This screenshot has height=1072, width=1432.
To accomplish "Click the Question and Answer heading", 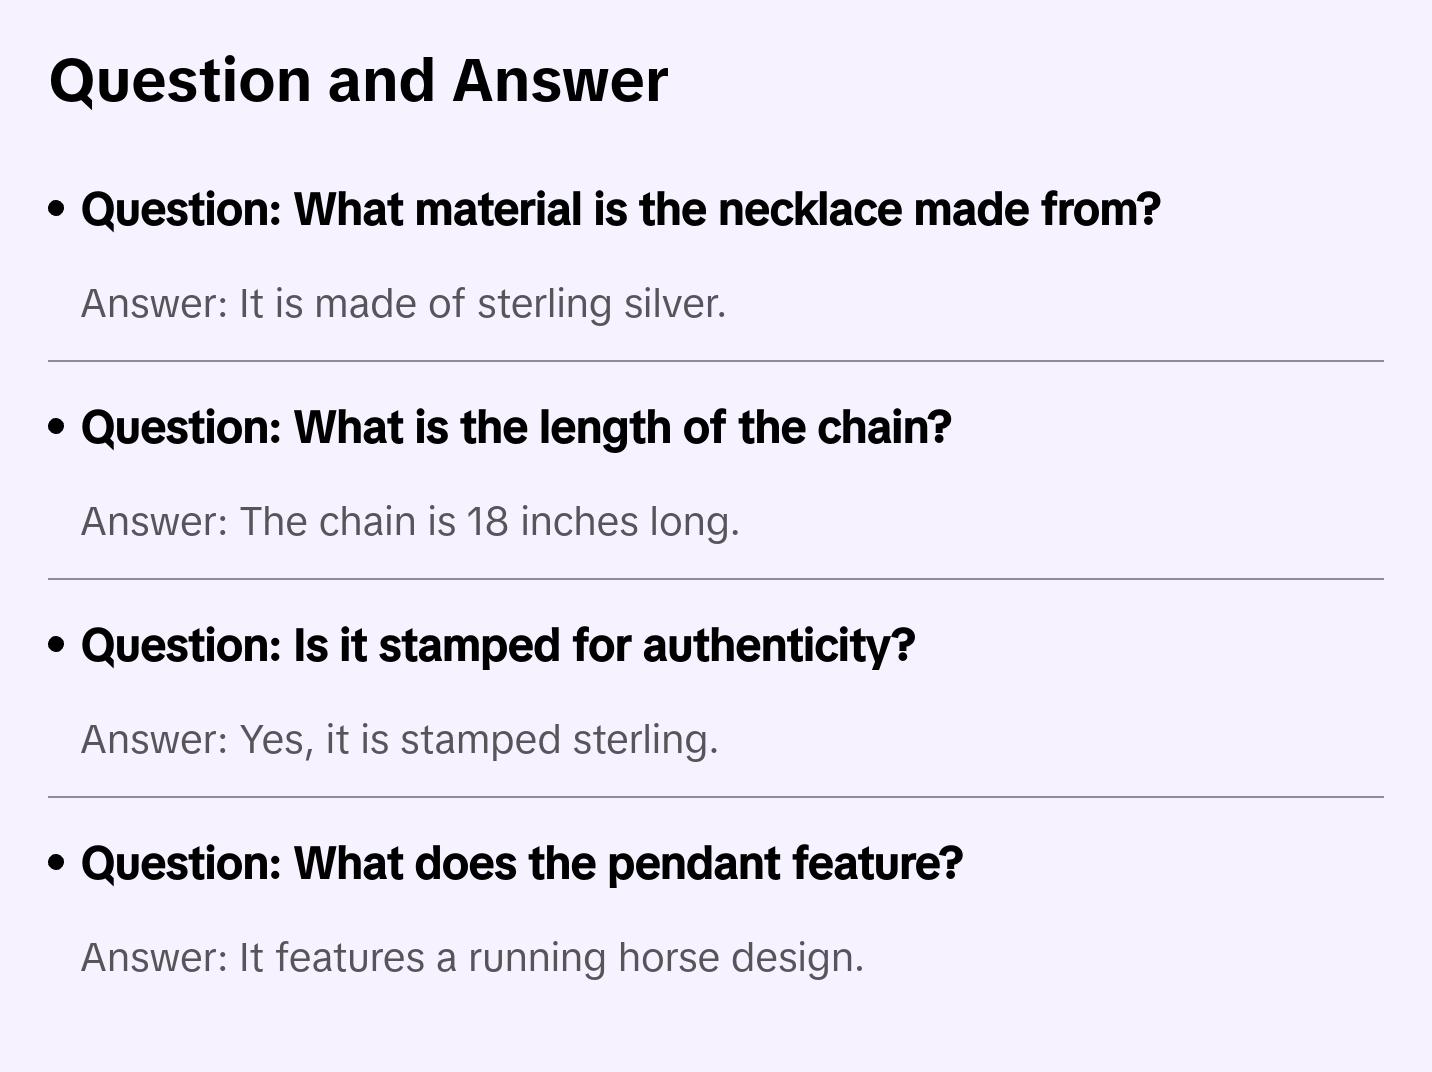I will coord(358,81).
